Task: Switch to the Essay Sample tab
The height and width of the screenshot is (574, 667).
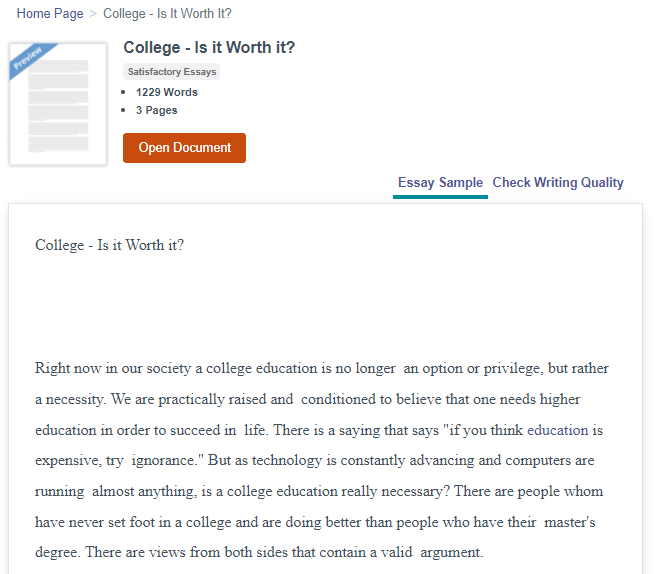Action: [x=440, y=183]
